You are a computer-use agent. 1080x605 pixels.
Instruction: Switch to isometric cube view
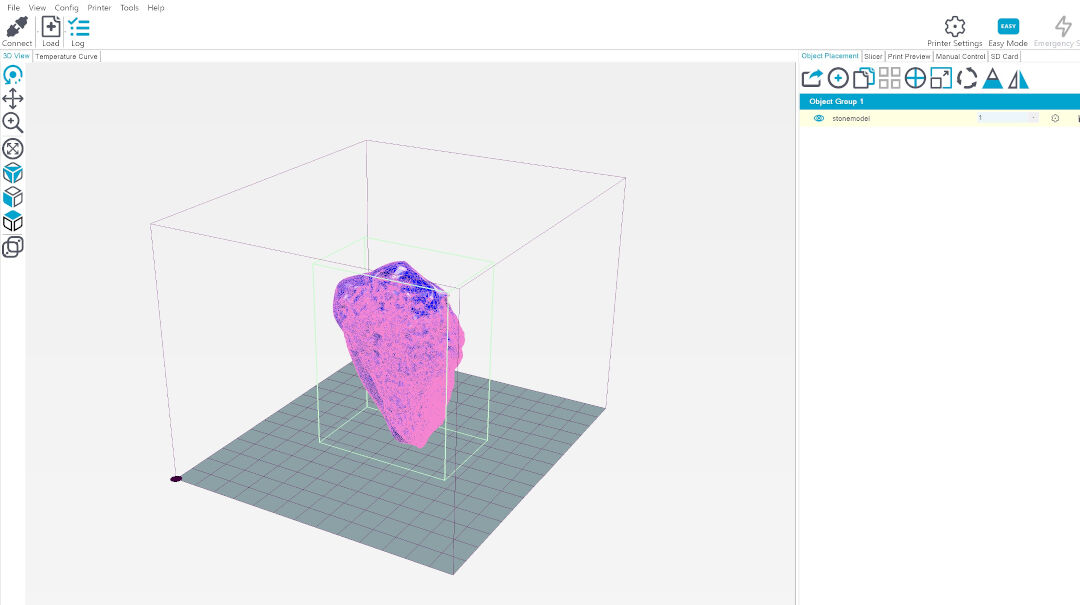coord(13,173)
